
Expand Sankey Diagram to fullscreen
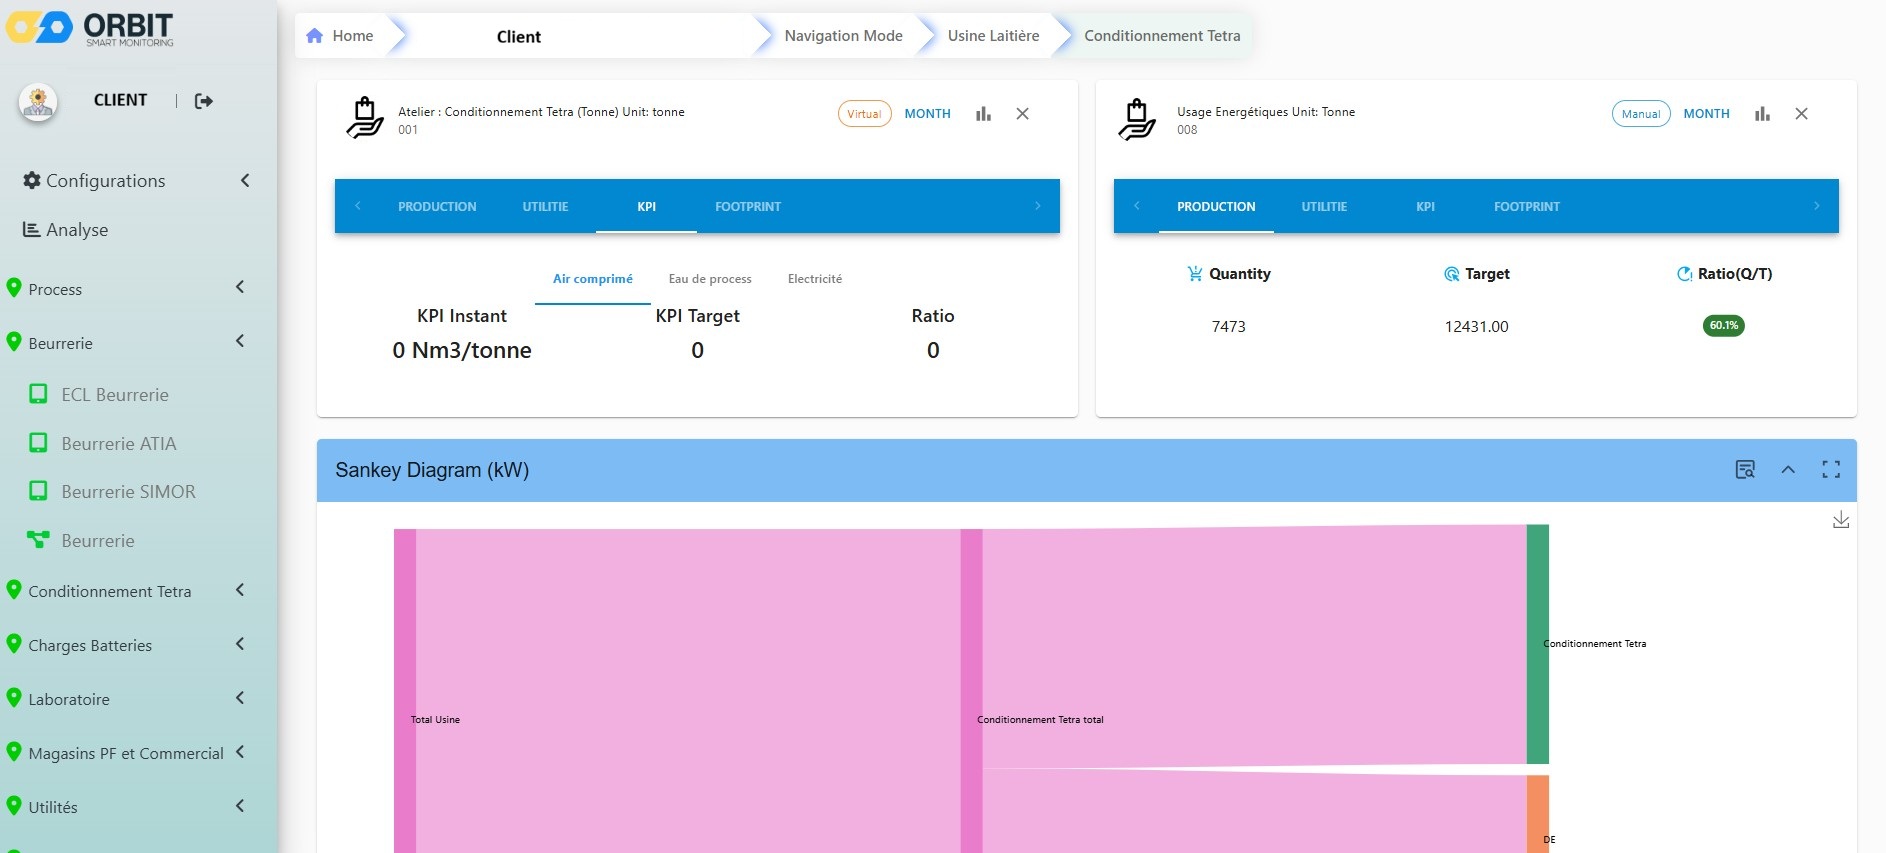tap(1830, 470)
